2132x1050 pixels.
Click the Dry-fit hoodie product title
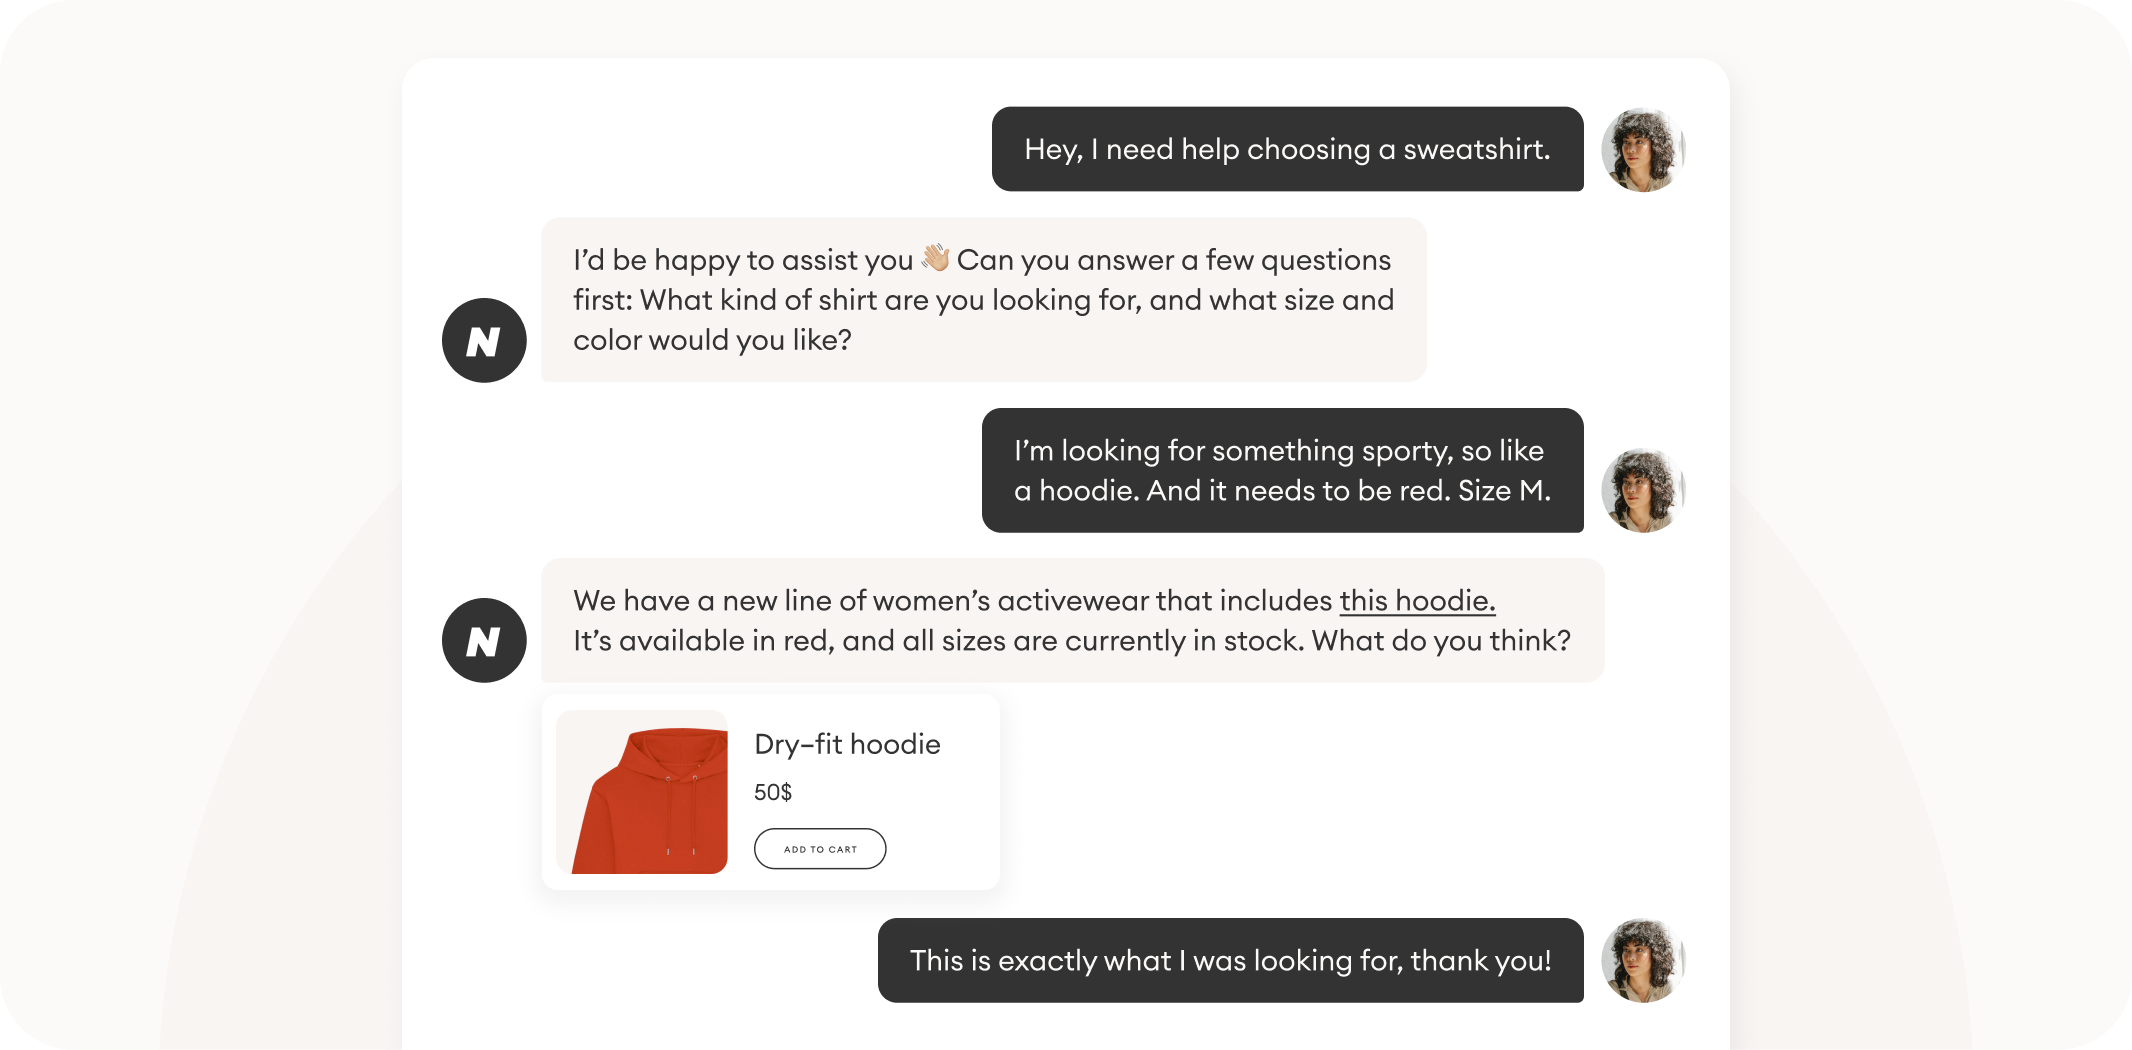[x=847, y=743]
